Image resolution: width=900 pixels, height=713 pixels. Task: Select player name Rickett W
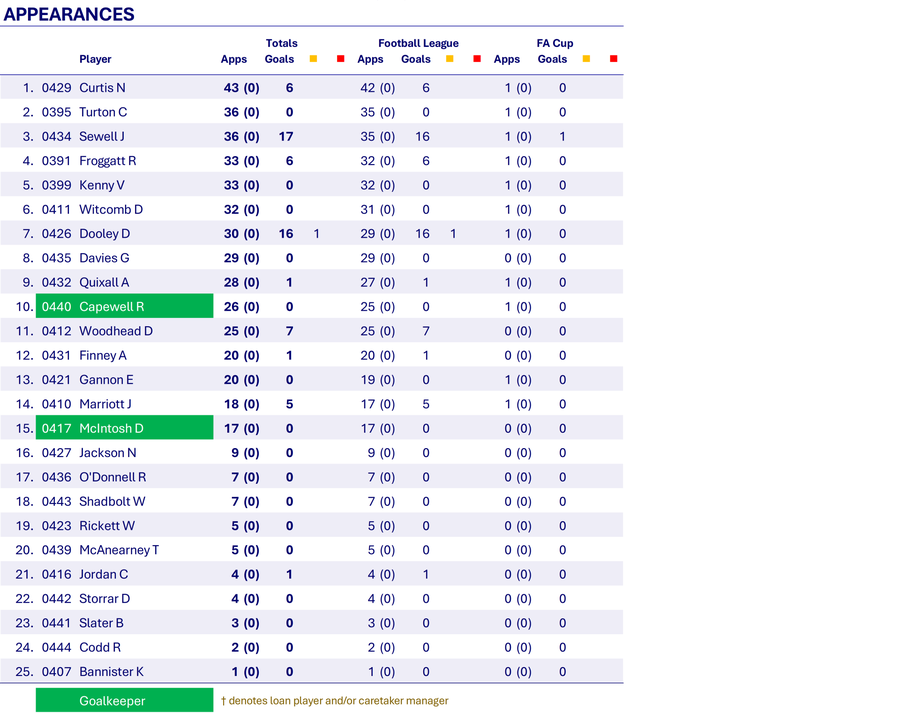click(x=107, y=526)
